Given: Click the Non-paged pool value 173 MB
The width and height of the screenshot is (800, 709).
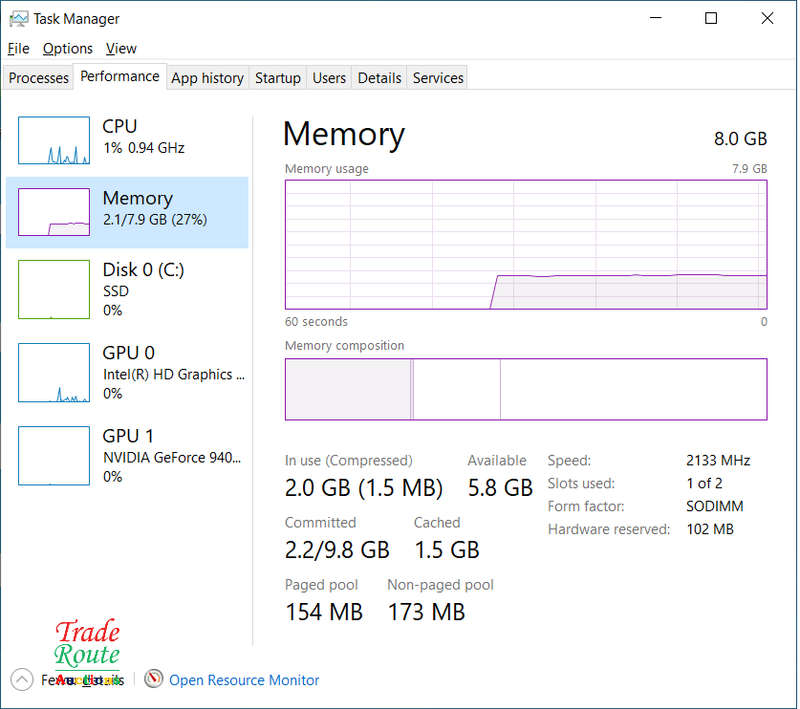Looking at the screenshot, I should click(x=427, y=612).
